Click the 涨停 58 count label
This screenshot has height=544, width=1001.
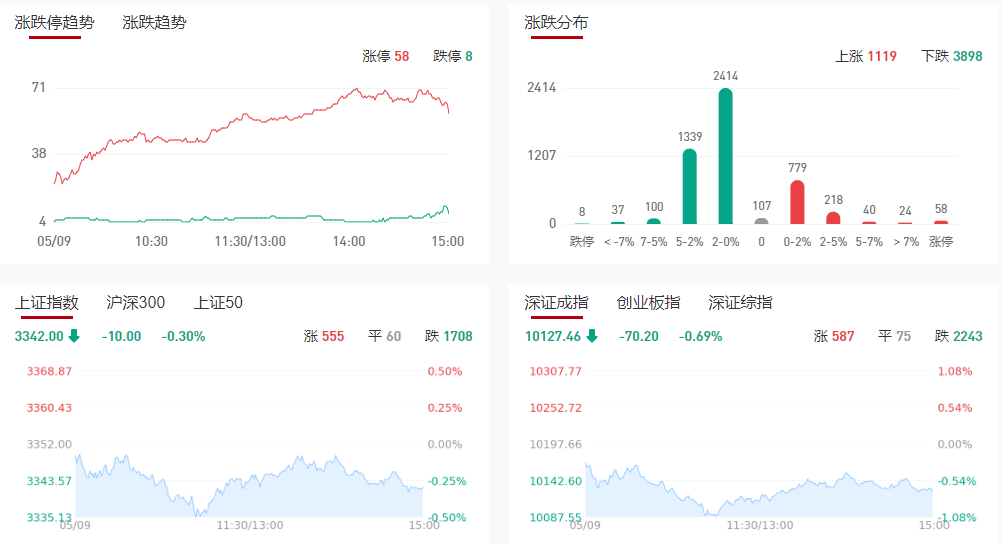386,56
